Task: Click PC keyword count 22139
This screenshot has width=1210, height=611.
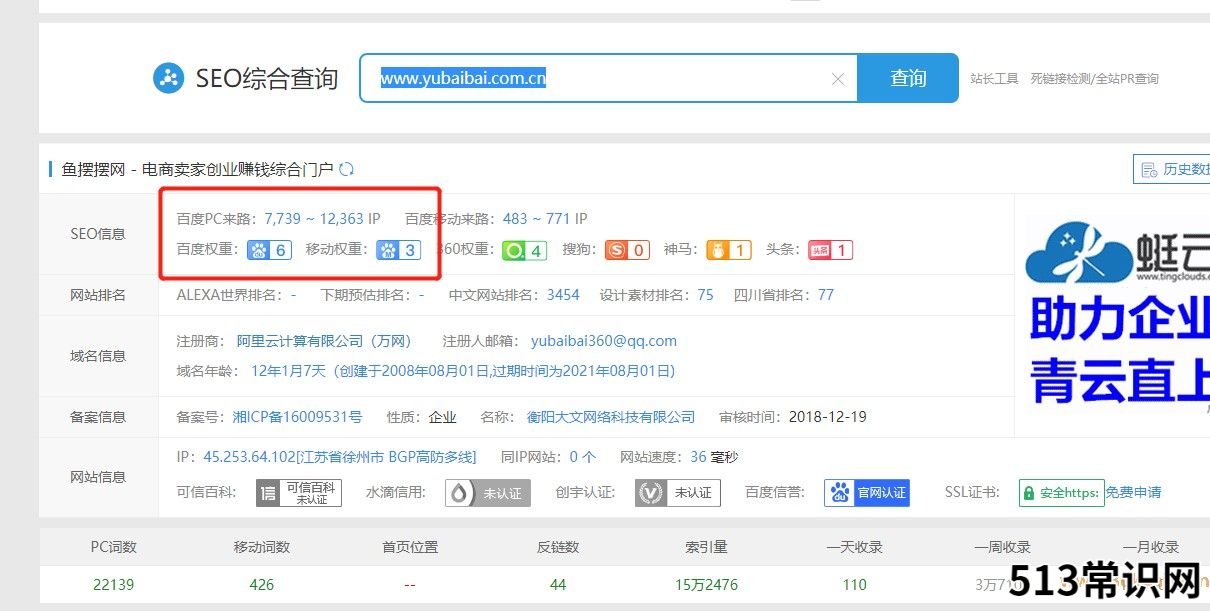Action: (x=113, y=585)
